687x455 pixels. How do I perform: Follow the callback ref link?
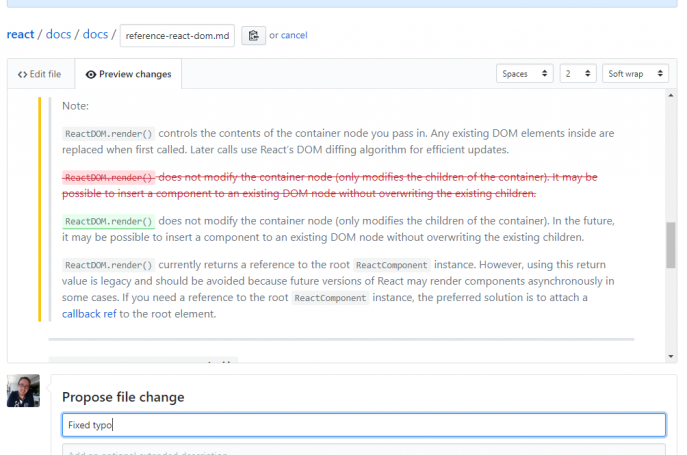[89, 314]
